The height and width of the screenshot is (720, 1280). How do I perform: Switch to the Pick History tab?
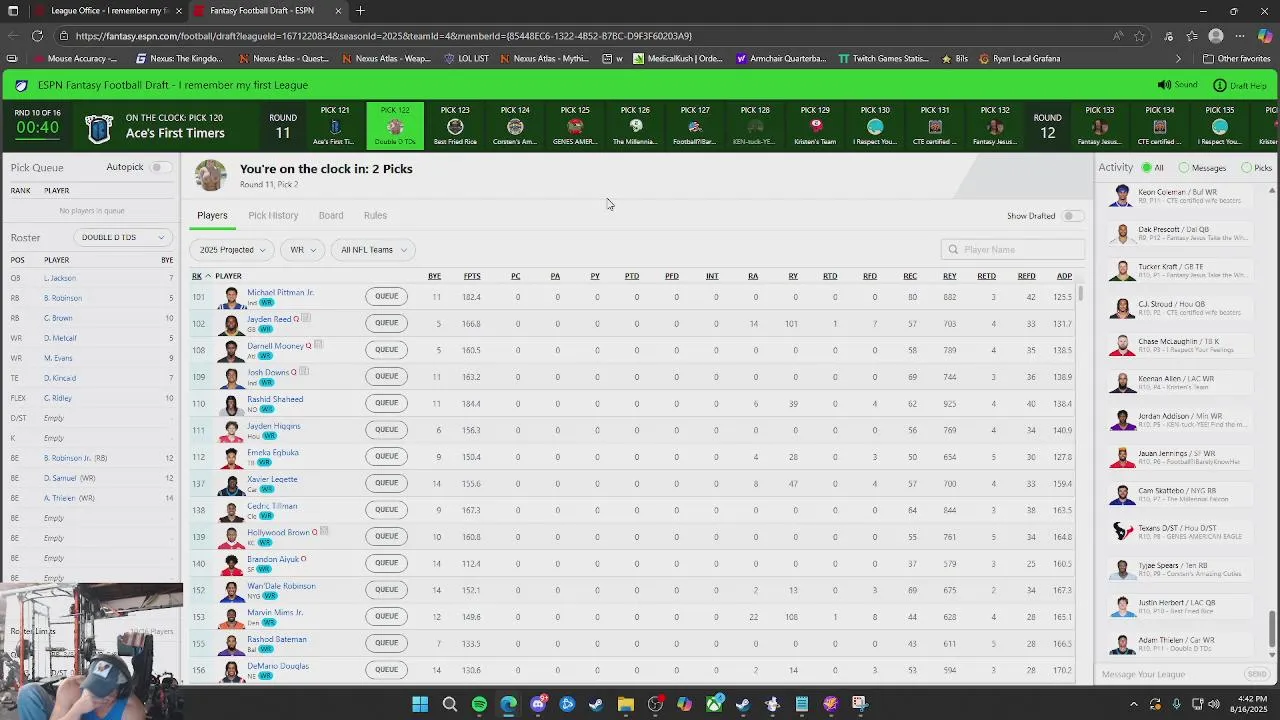tap(273, 216)
